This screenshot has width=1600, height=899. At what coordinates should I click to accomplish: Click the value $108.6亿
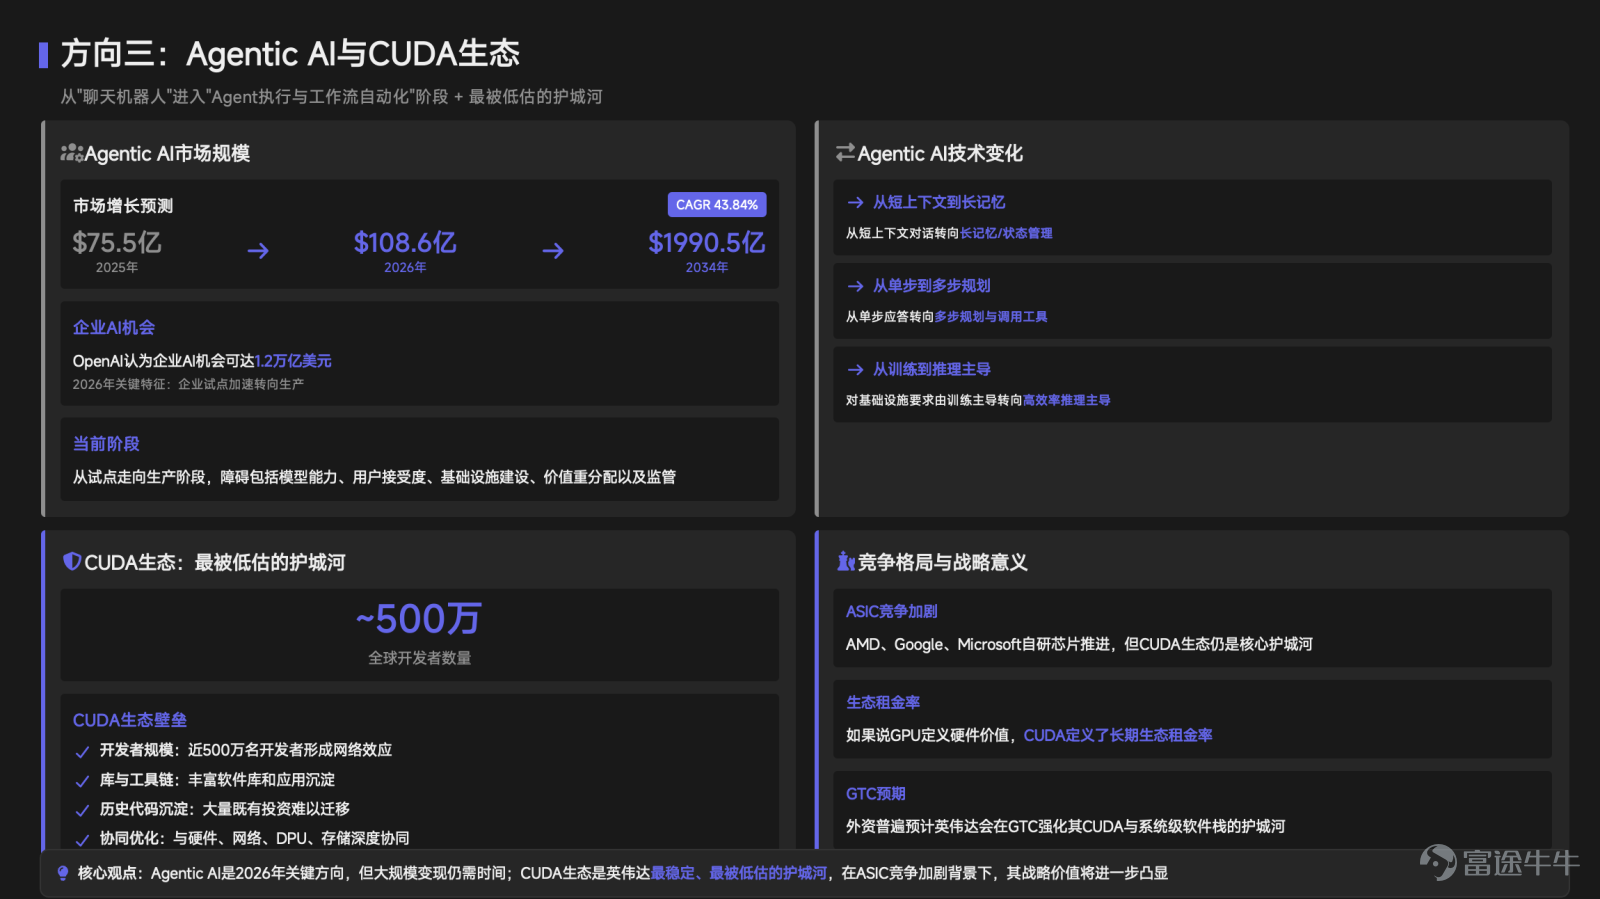pyautogui.click(x=405, y=242)
